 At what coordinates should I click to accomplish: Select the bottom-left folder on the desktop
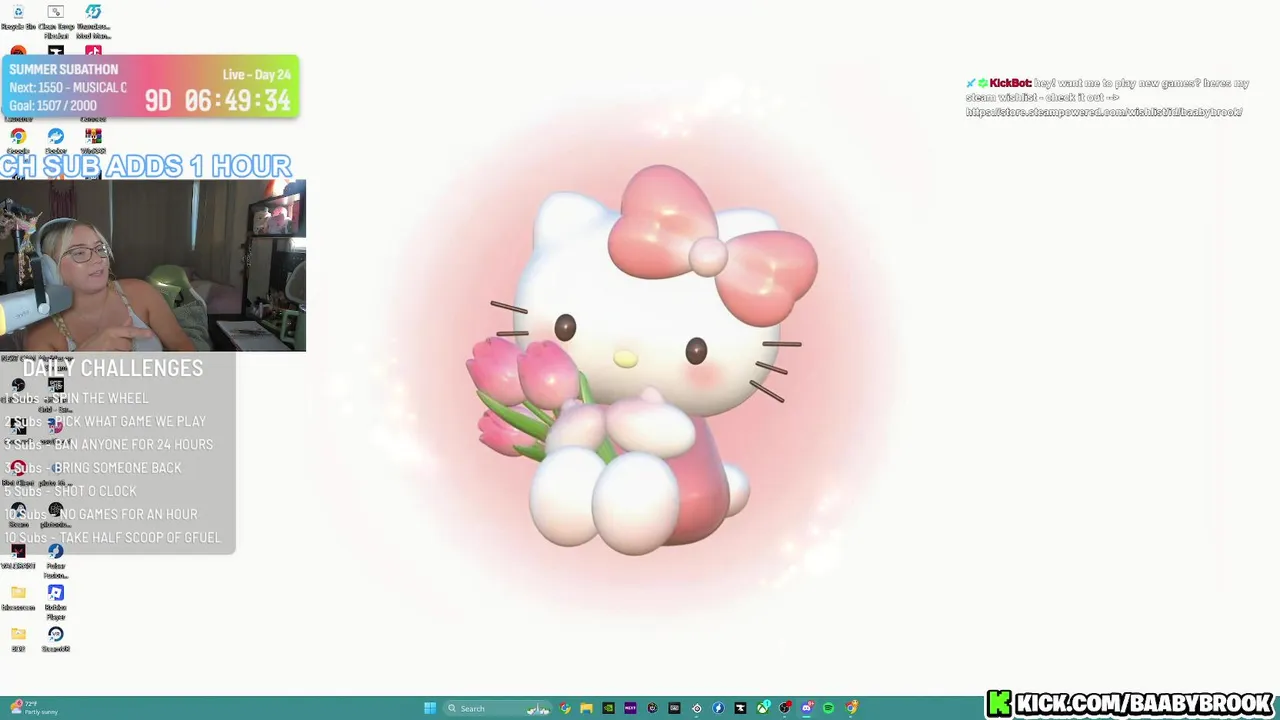tap(18, 639)
